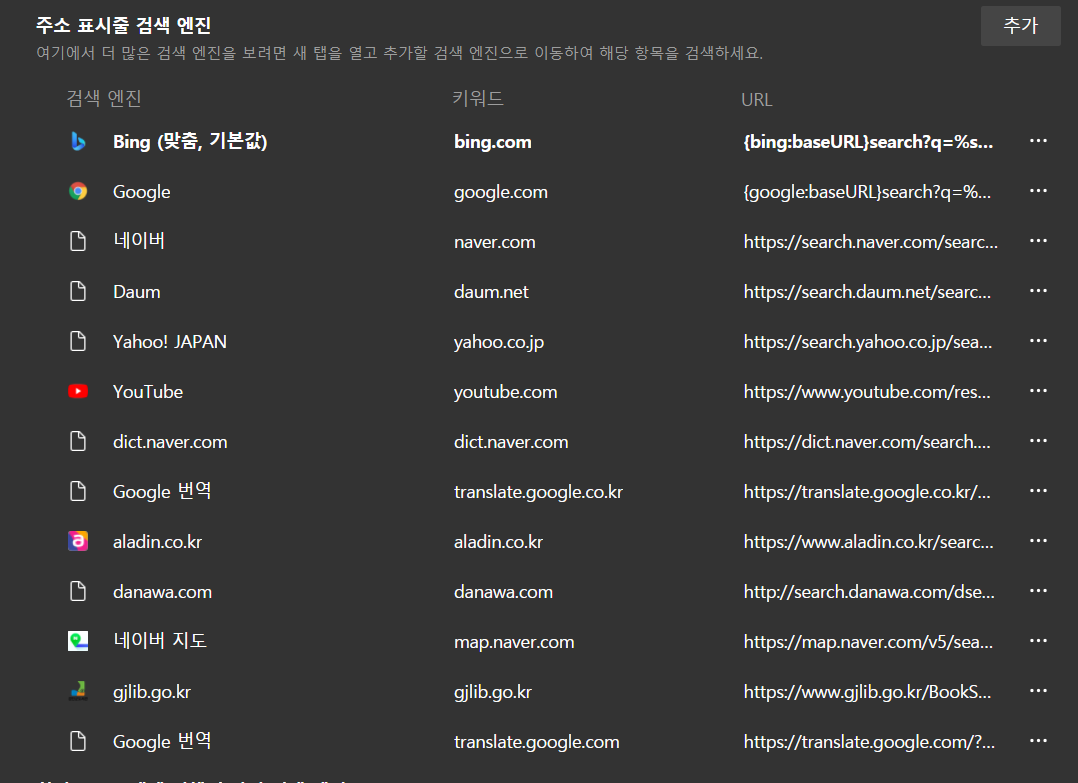Click the daum.net keyword

coord(491,292)
